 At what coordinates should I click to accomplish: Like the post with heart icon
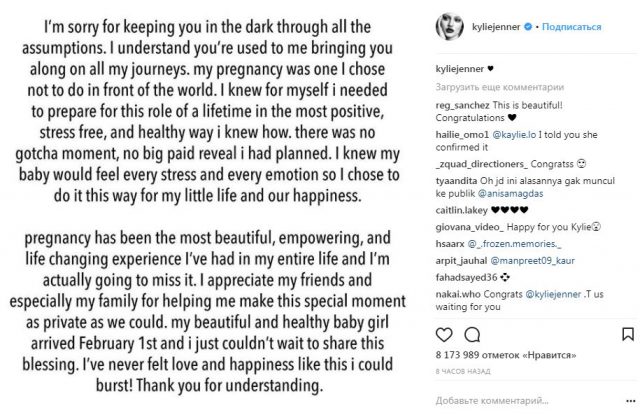[444, 335]
